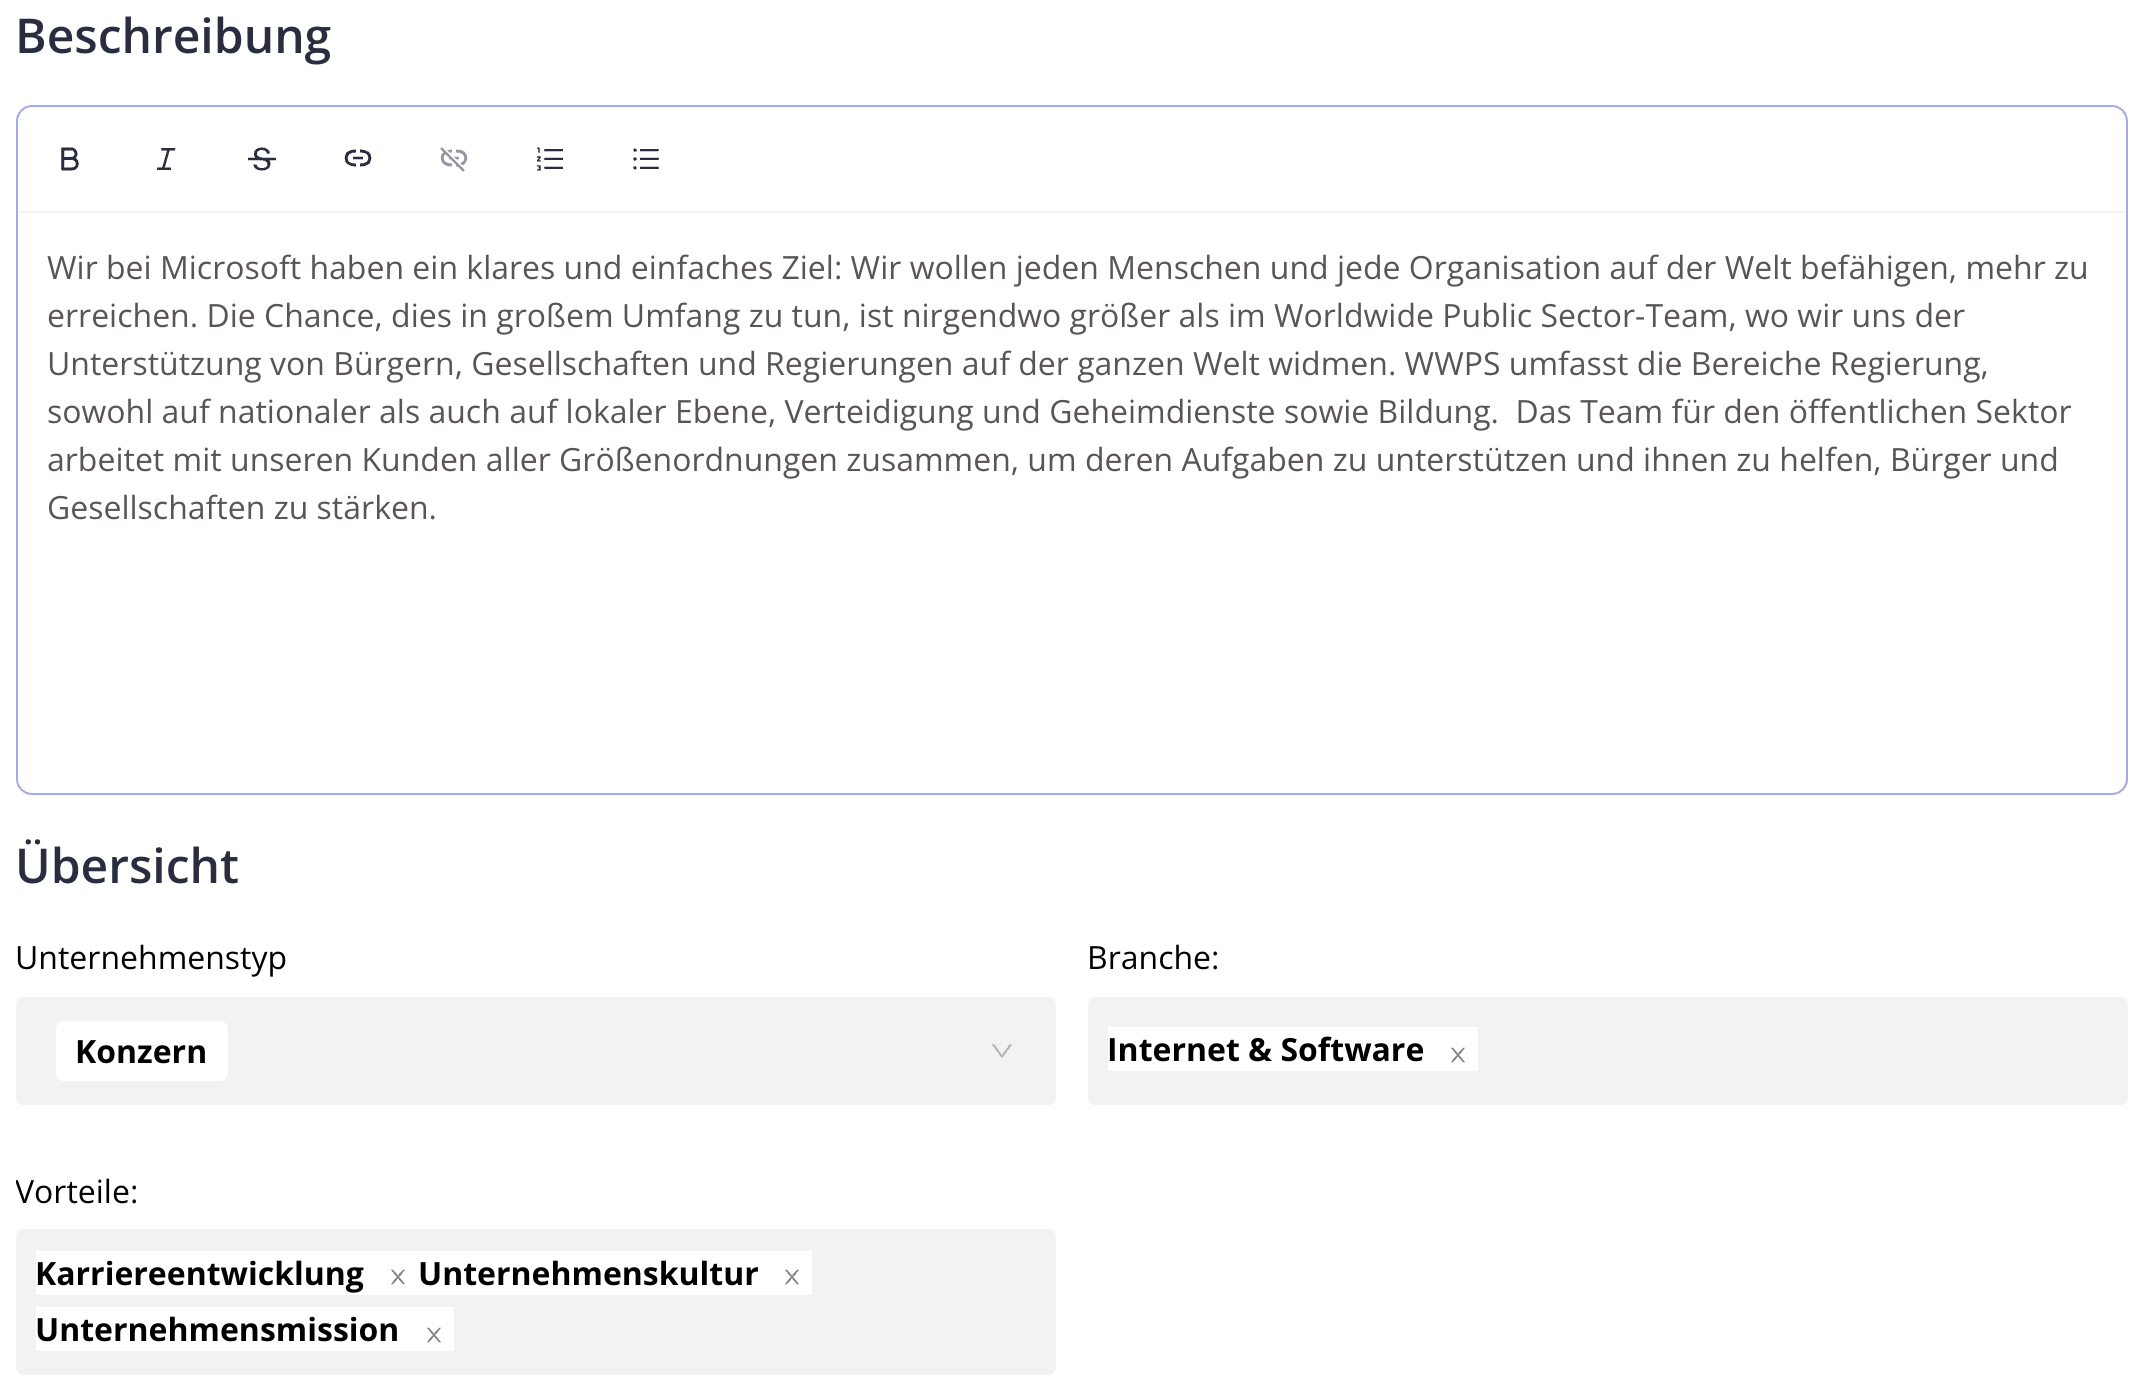Insert a link with the link icon
Screen dimensions: 2137x1382
pyautogui.click(x=358, y=159)
